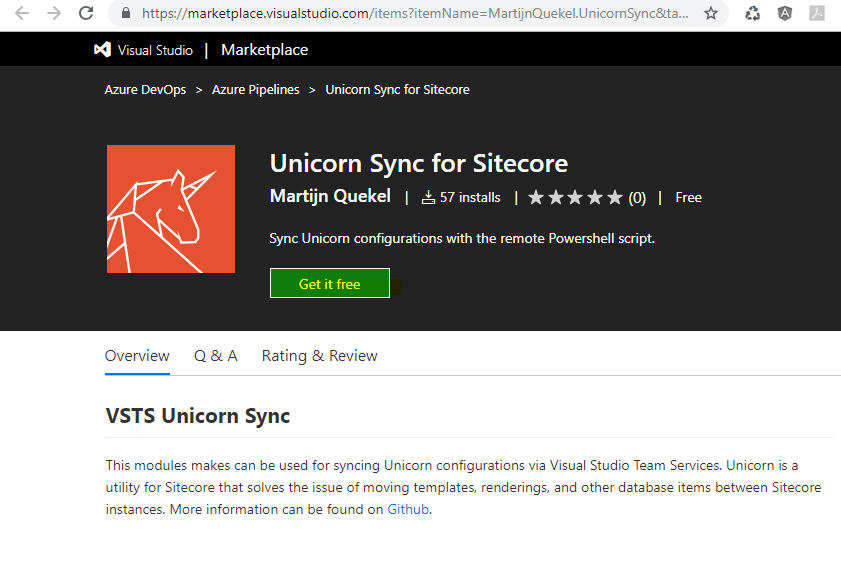Click Unicorn Sync for Sitecore breadcrumb

[397, 90]
